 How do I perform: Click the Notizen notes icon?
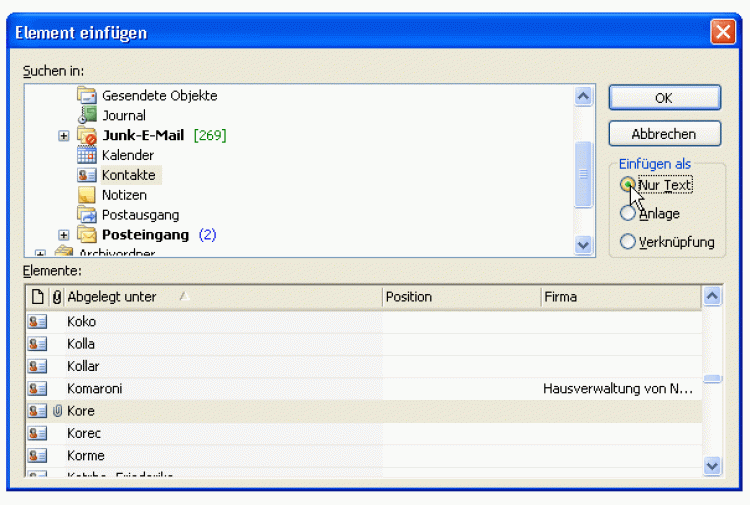pyautogui.click(x=87, y=195)
